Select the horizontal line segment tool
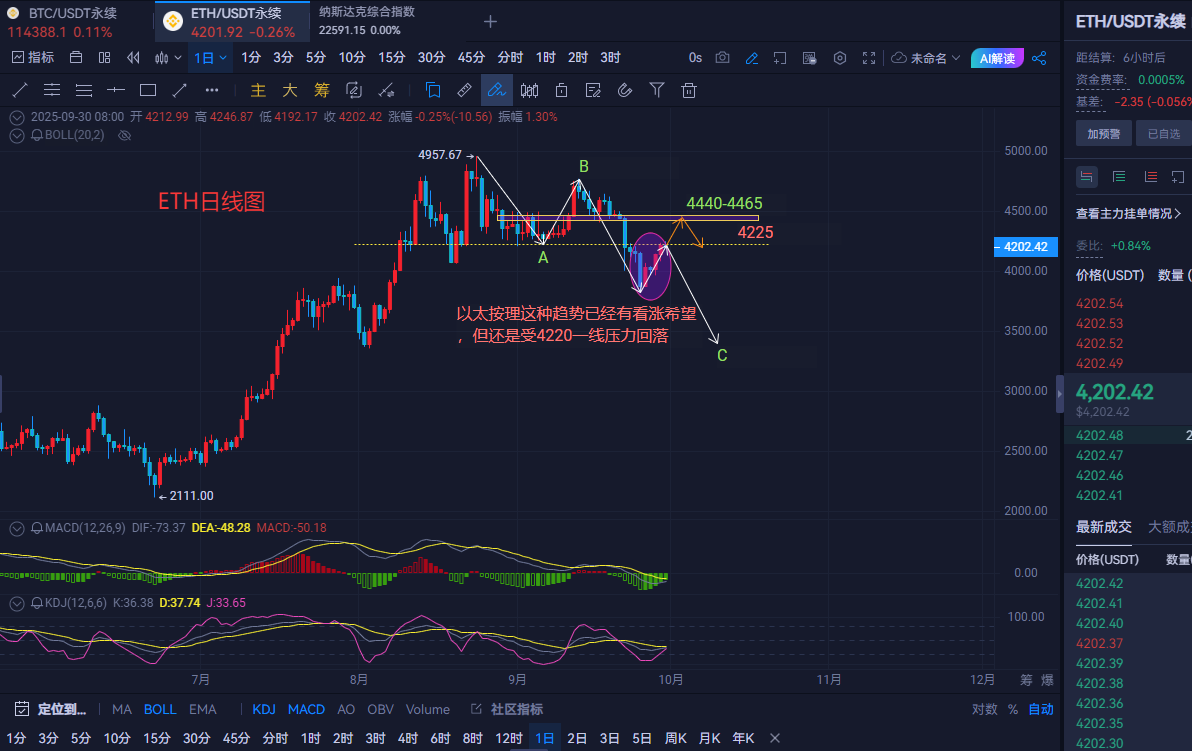Image resolution: width=1192 pixels, height=751 pixels. (116, 90)
